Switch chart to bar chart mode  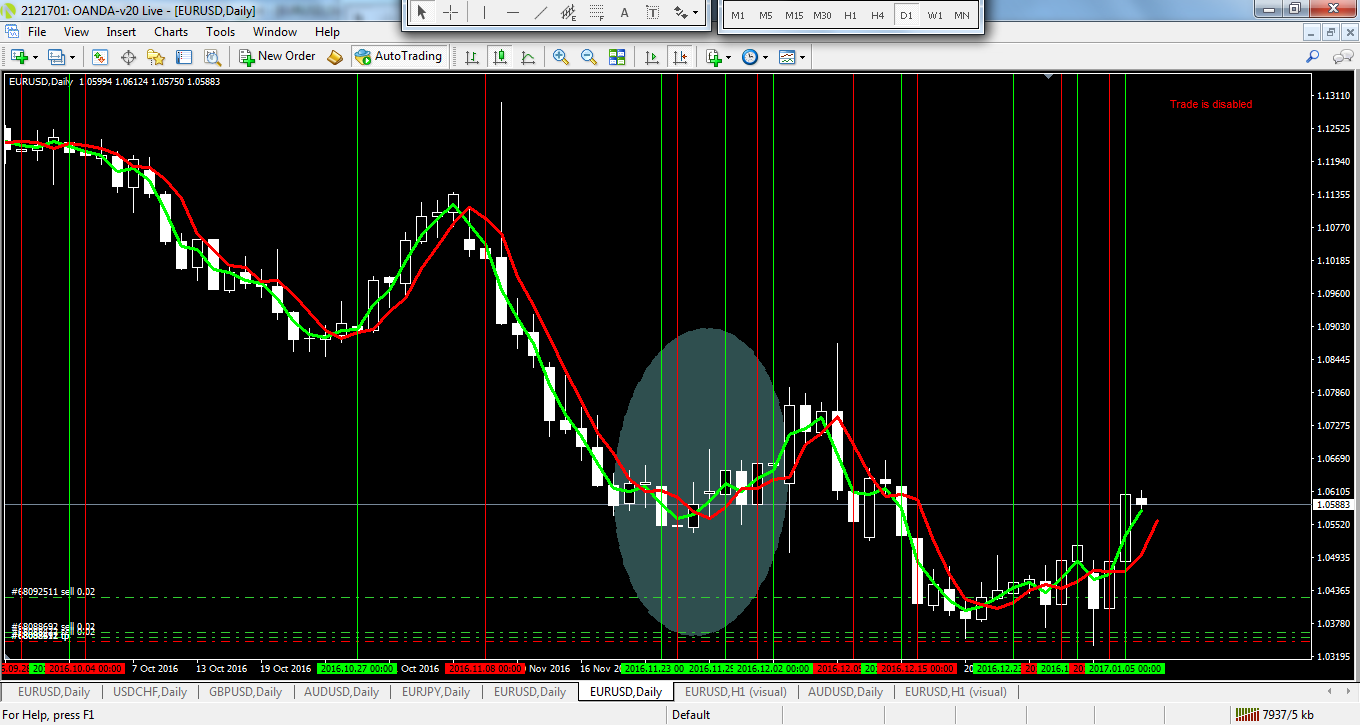(472, 57)
